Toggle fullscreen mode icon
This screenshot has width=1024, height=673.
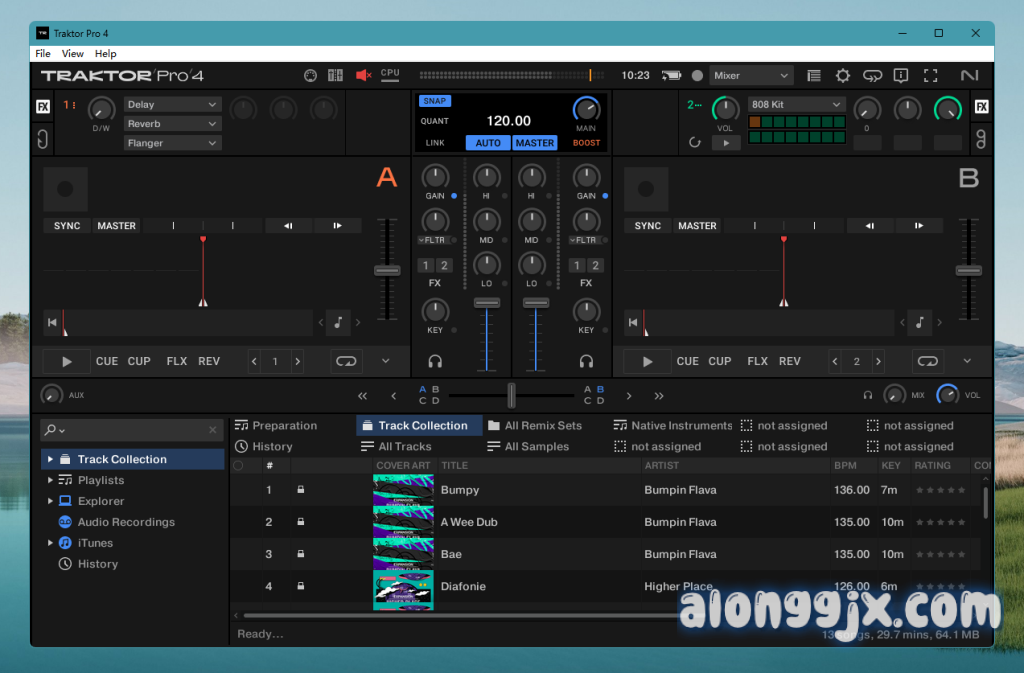click(930, 75)
